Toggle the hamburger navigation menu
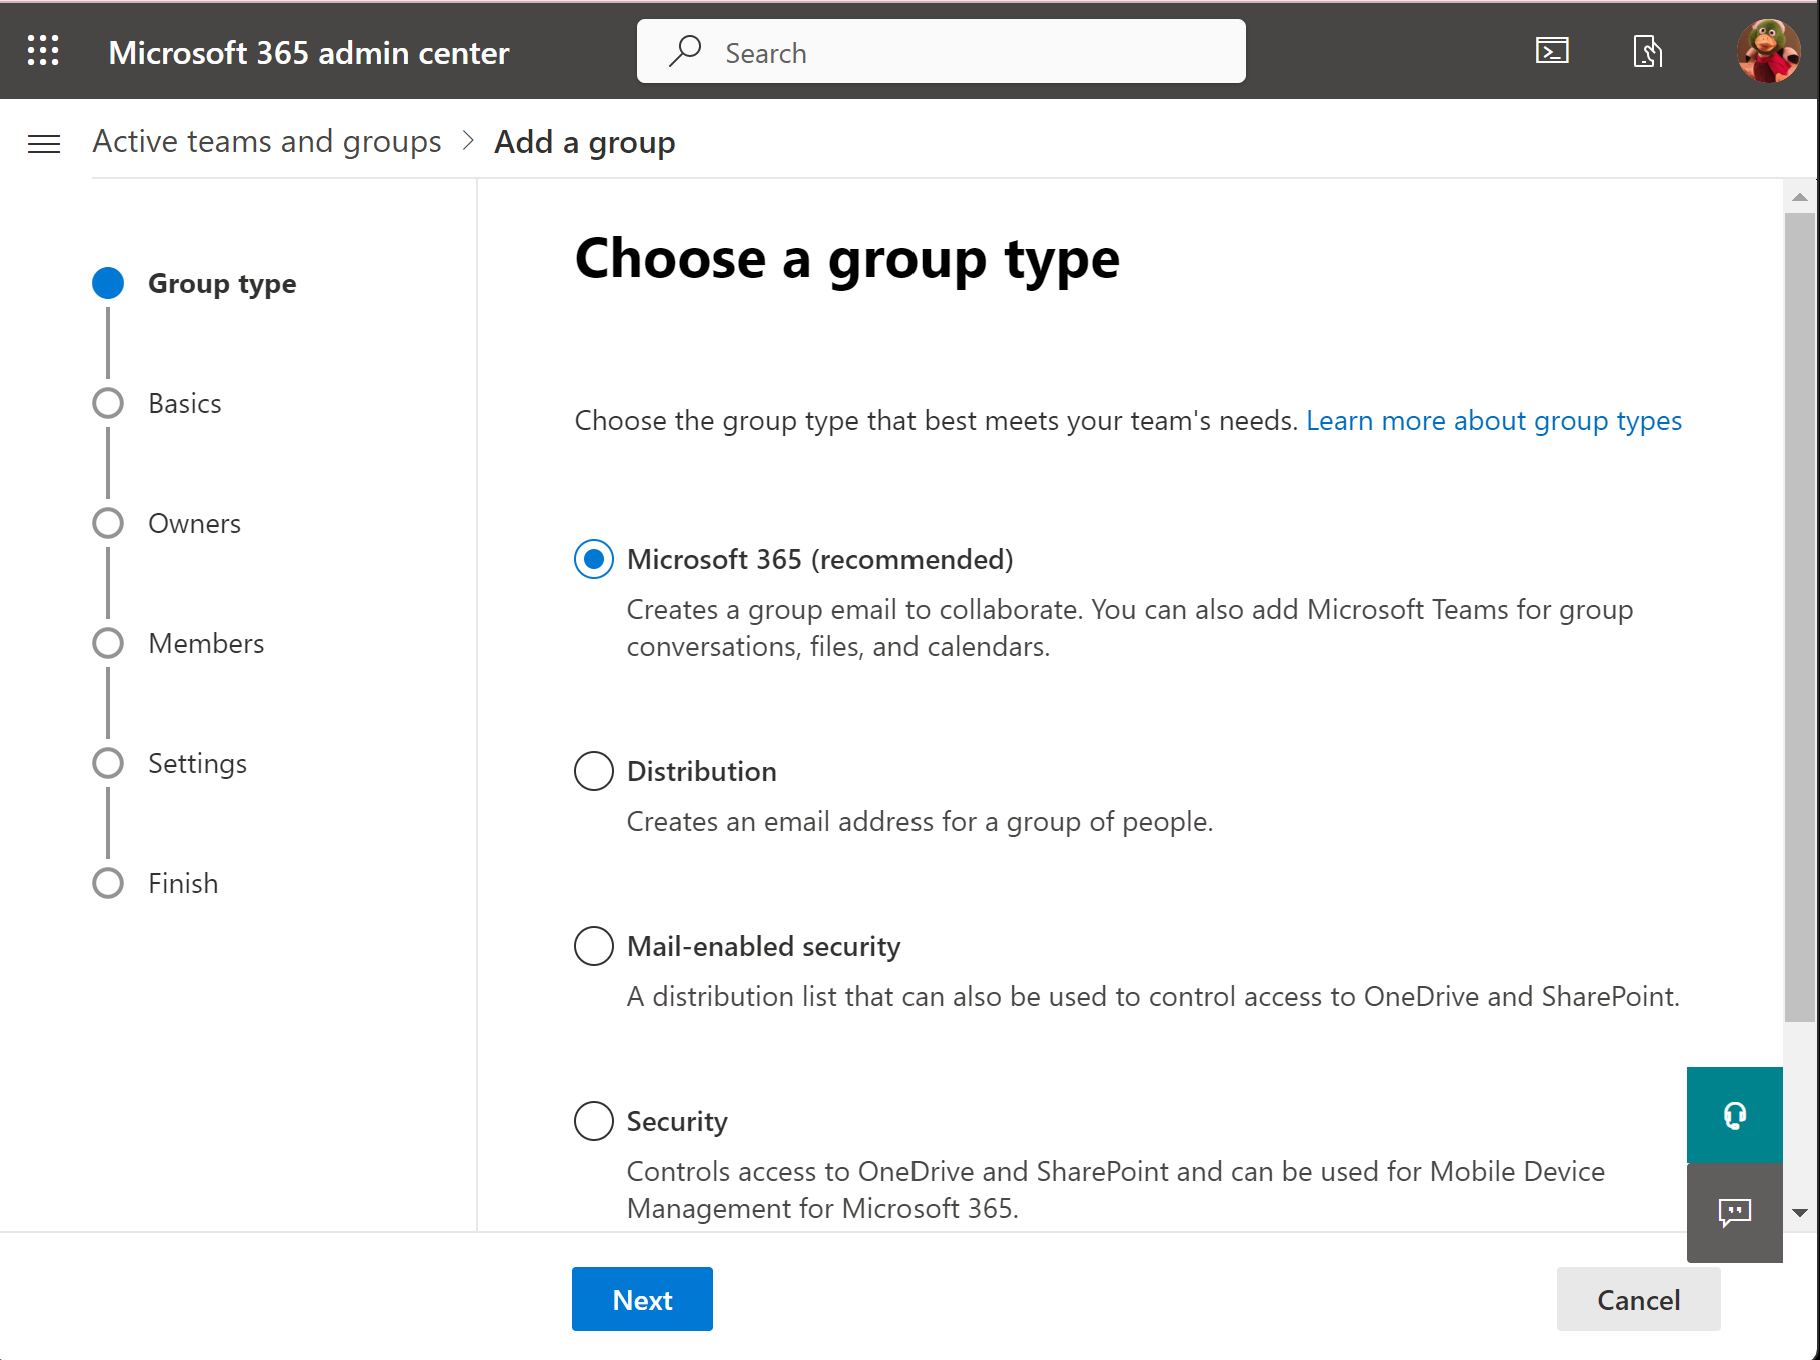The width and height of the screenshot is (1820, 1360). (x=44, y=144)
